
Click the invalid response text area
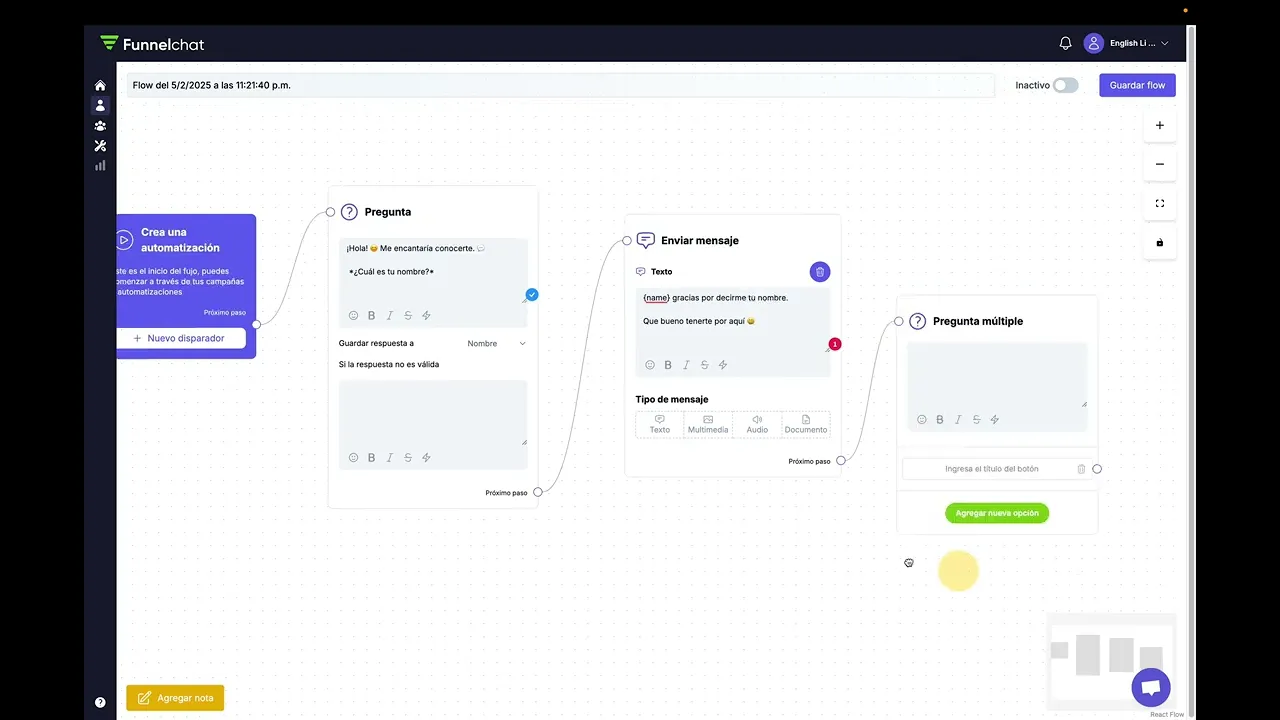433,413
